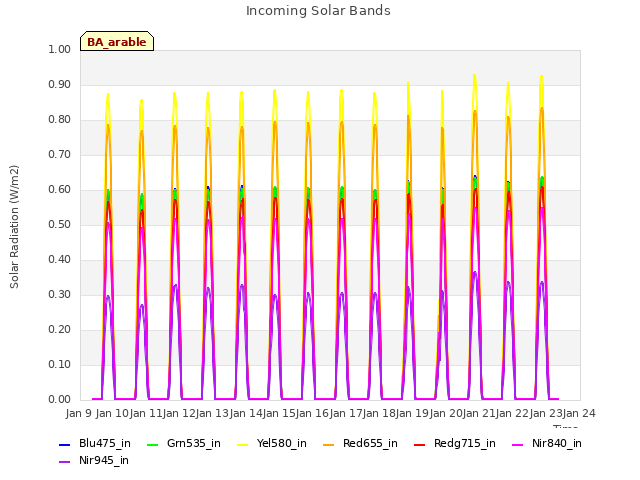Click the Red655_in legend color swatch
This screenshot has height=480, width=640.
pos(329,444)
